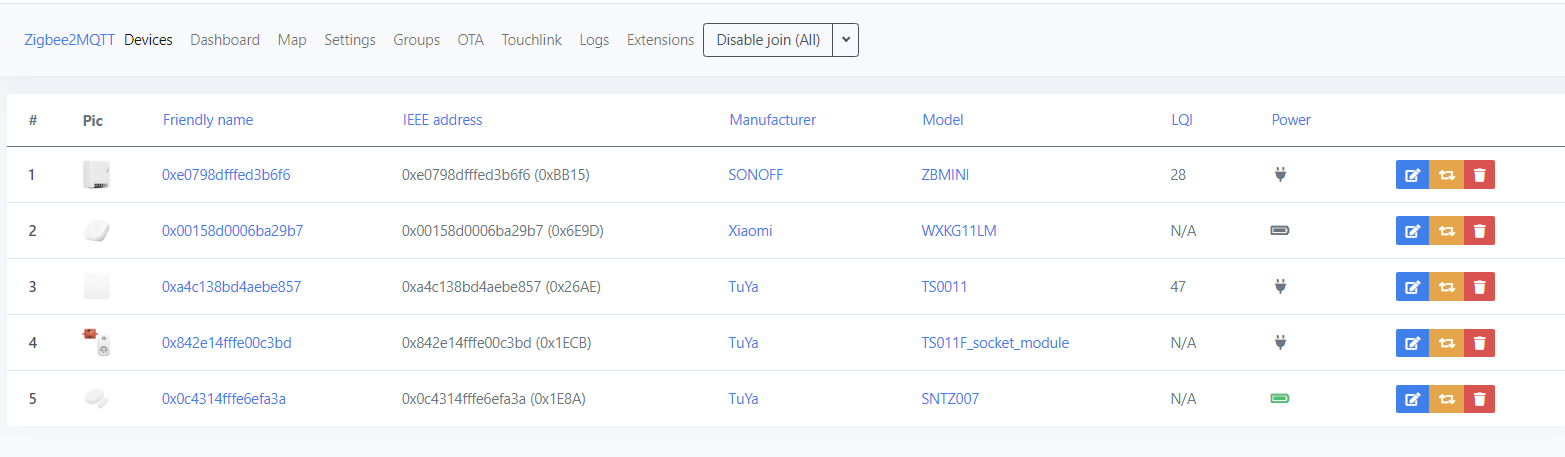Image resolution: width=1565 pixels, height=457 pixels.
Task: Open device 0x842e14fffe00c3bd friendly name link
Action: [x=227, y=343]
